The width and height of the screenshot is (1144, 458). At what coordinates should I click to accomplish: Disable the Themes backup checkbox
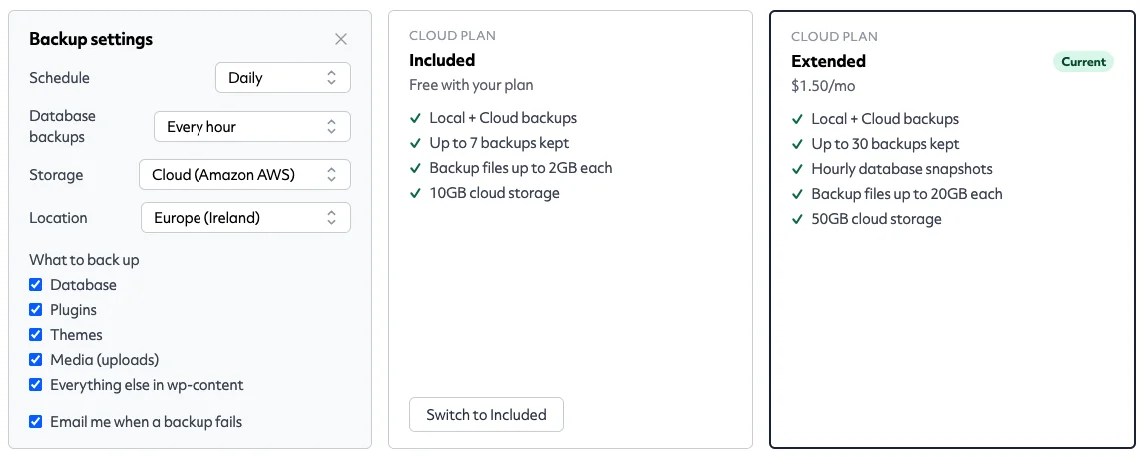(x=35, y=335)
